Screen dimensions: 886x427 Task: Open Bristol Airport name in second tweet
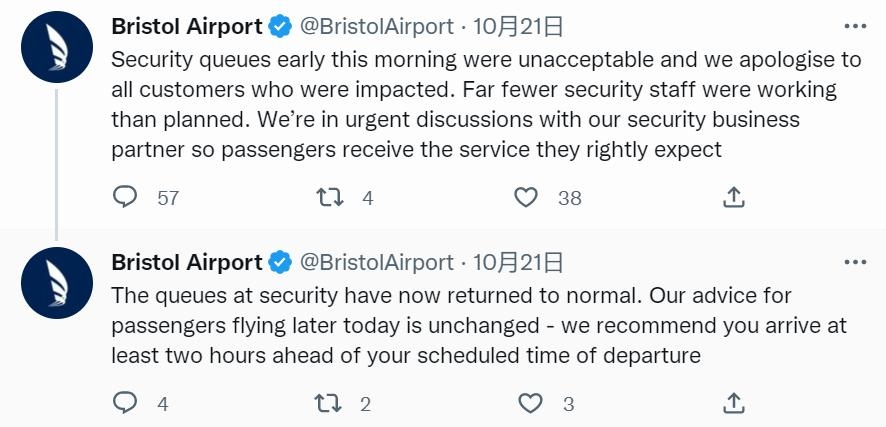[x=187, y=262]
